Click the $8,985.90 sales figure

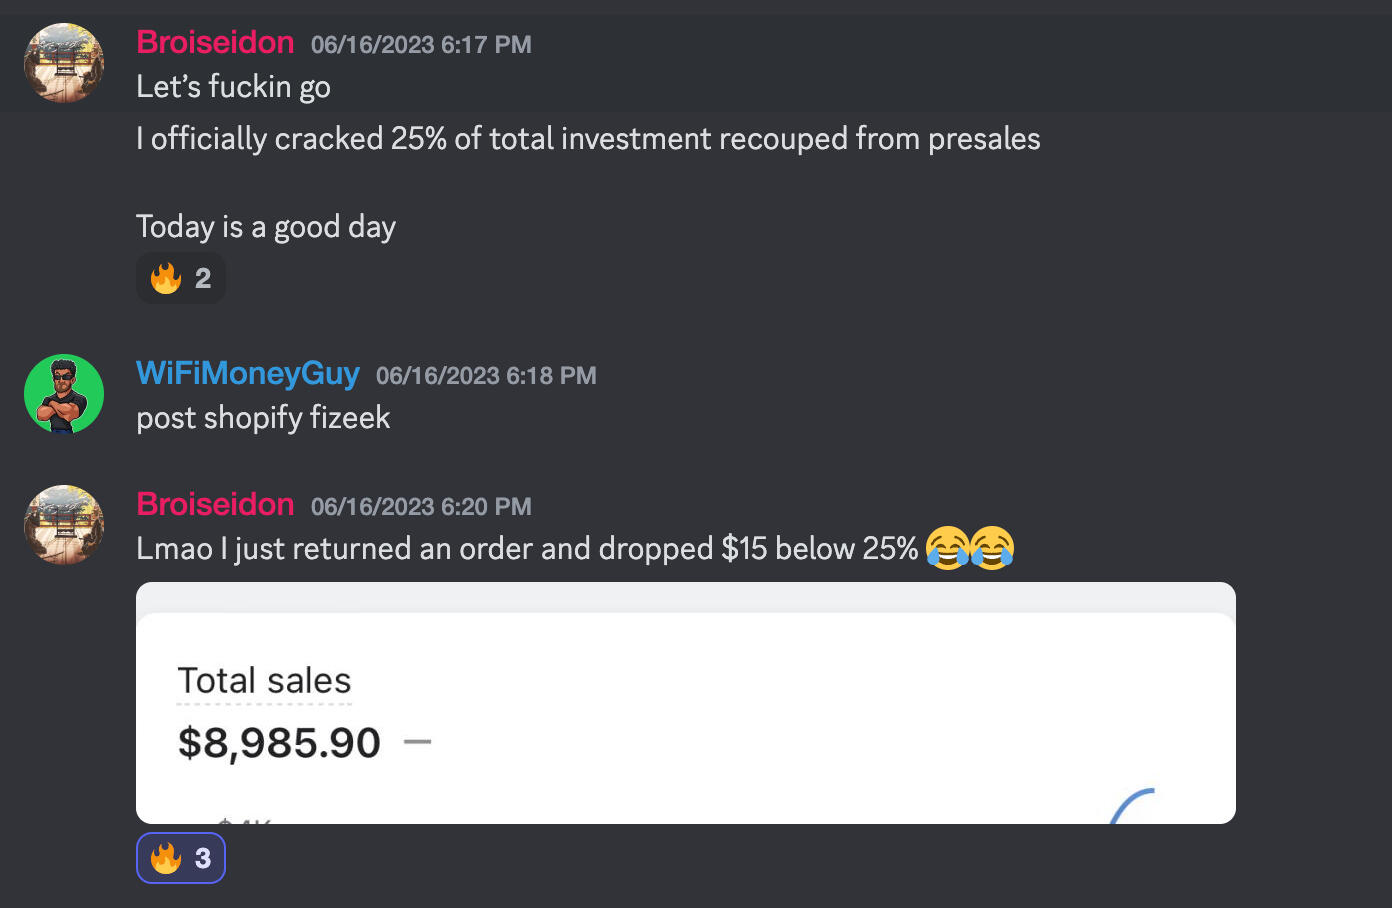[279, 743]
